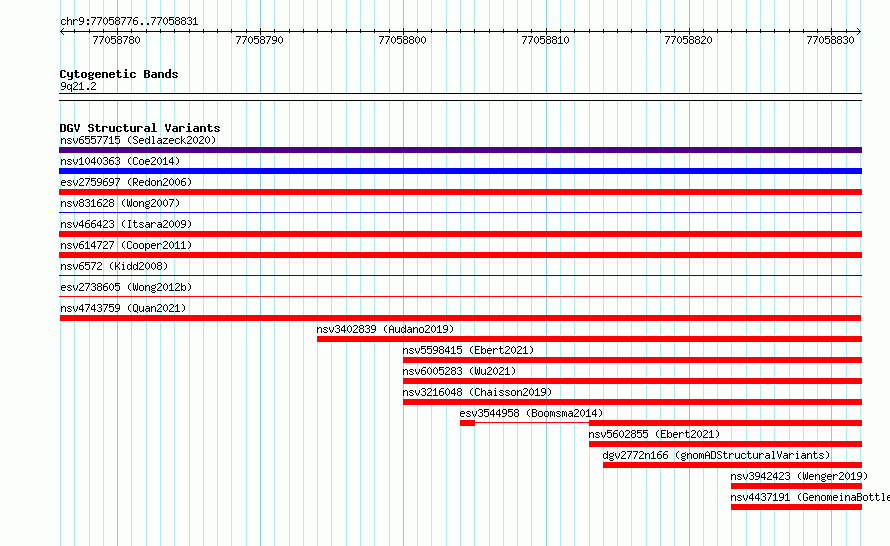This screenshot has height=546, width=890.
Task: Click the thin blue nsv831628 line
Action: click(x=460, y=213)
